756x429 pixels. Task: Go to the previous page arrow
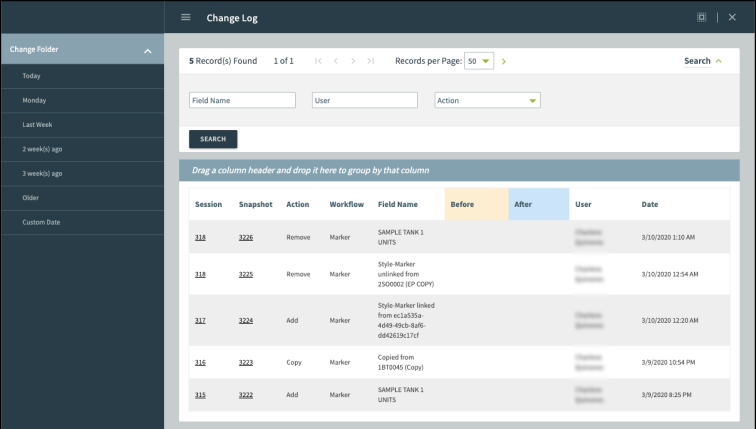click(336, 61)
